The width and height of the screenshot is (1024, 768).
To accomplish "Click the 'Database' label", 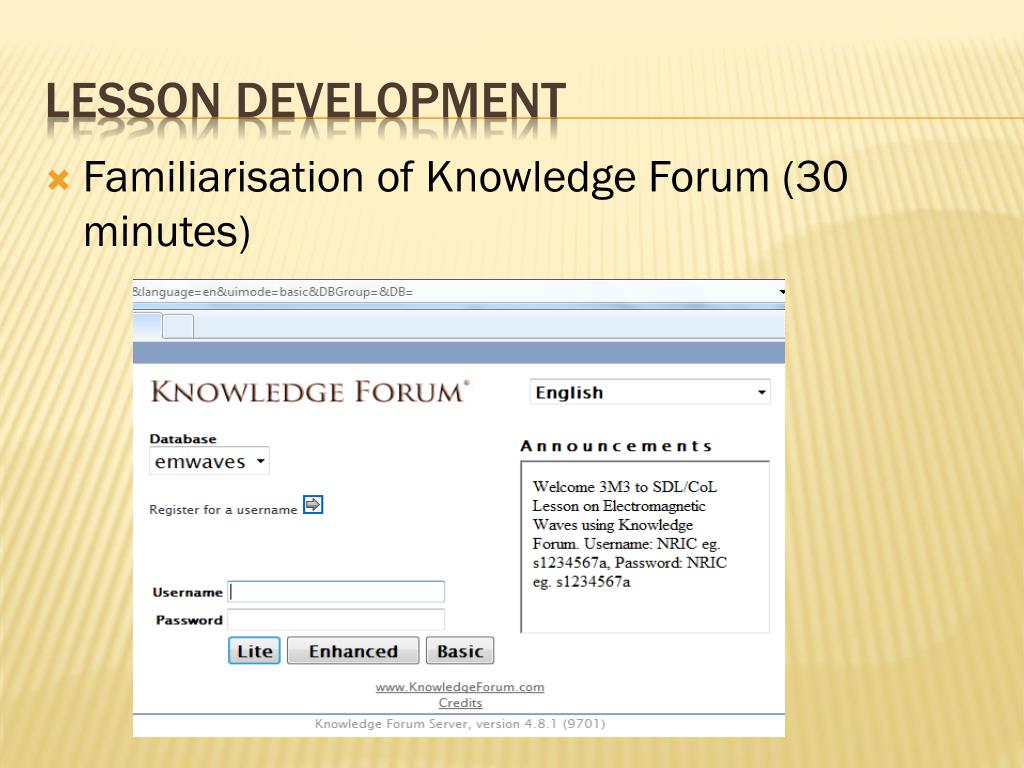I will [183, 439].
